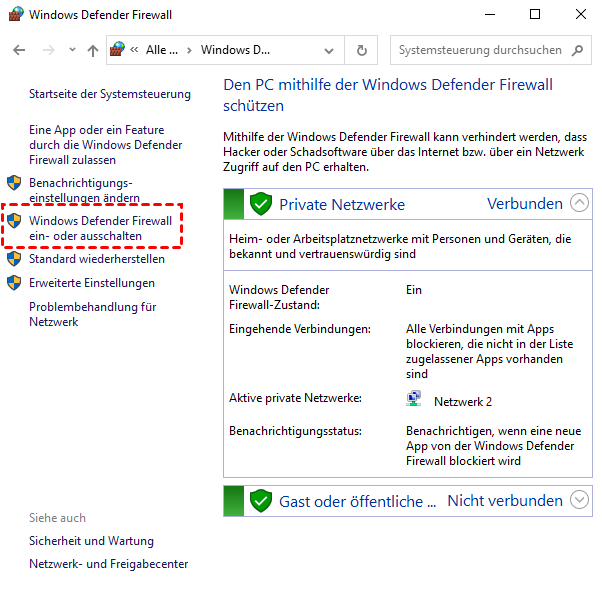Image resolution: width=602 pixels, height=591 pixels.
Task: Open 'Eine App oder ein Feature zulassen' link
Action: click(106, 145)
